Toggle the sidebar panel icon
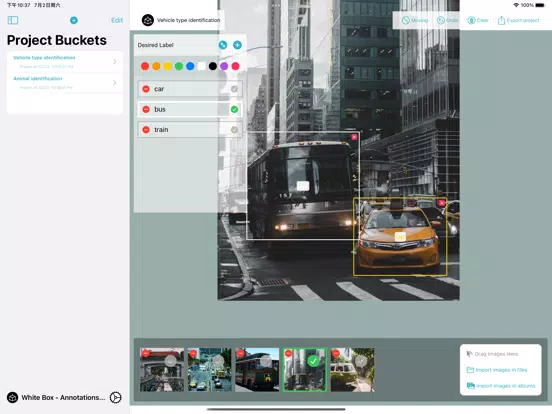The image size is (552, 414). tap(13, 20)
